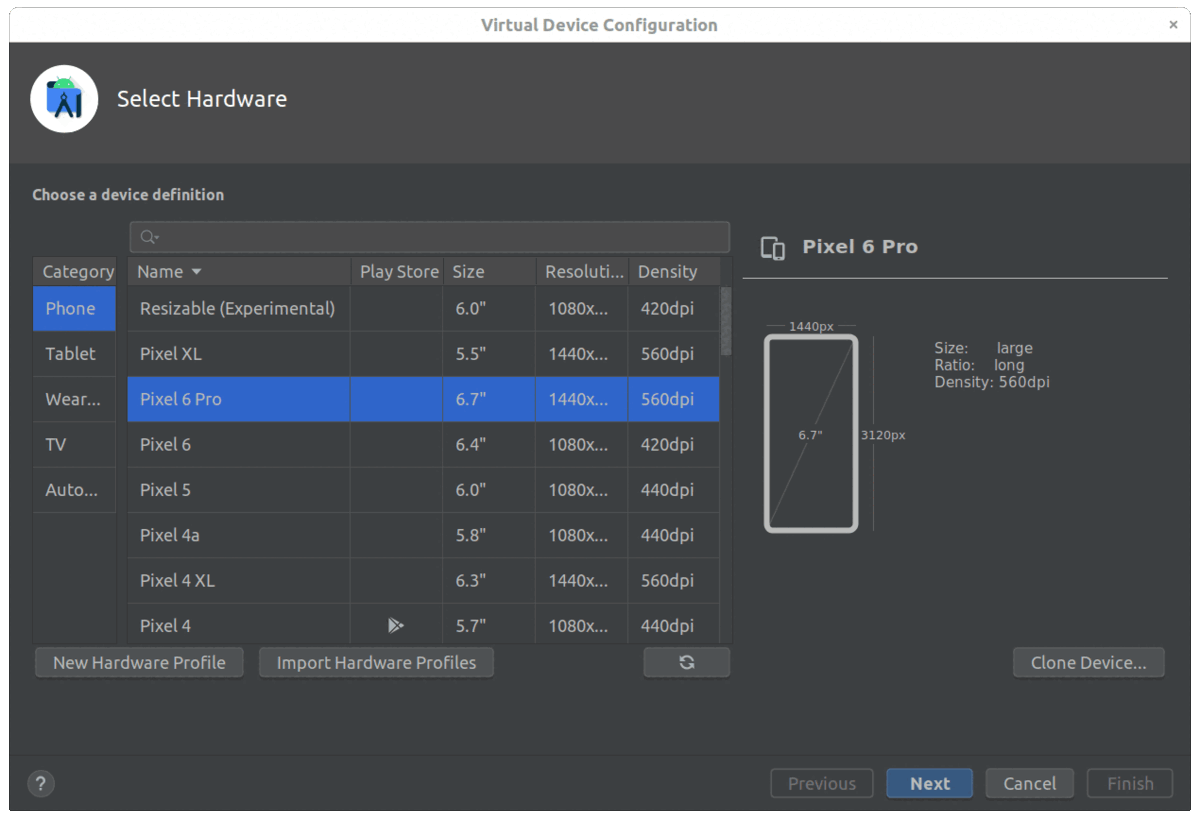Click New Hardware Profile button

pyautogui.click(x=139, y=662)
